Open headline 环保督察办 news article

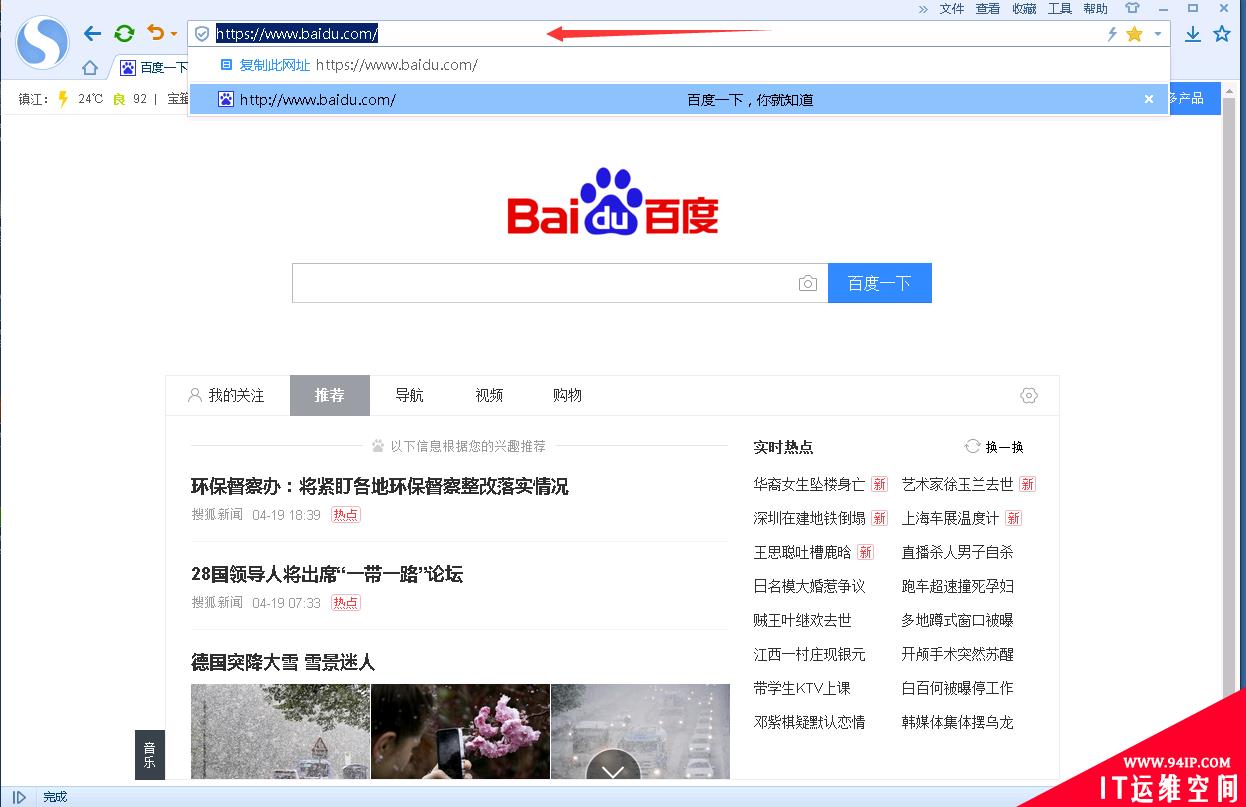coord(380,486)
